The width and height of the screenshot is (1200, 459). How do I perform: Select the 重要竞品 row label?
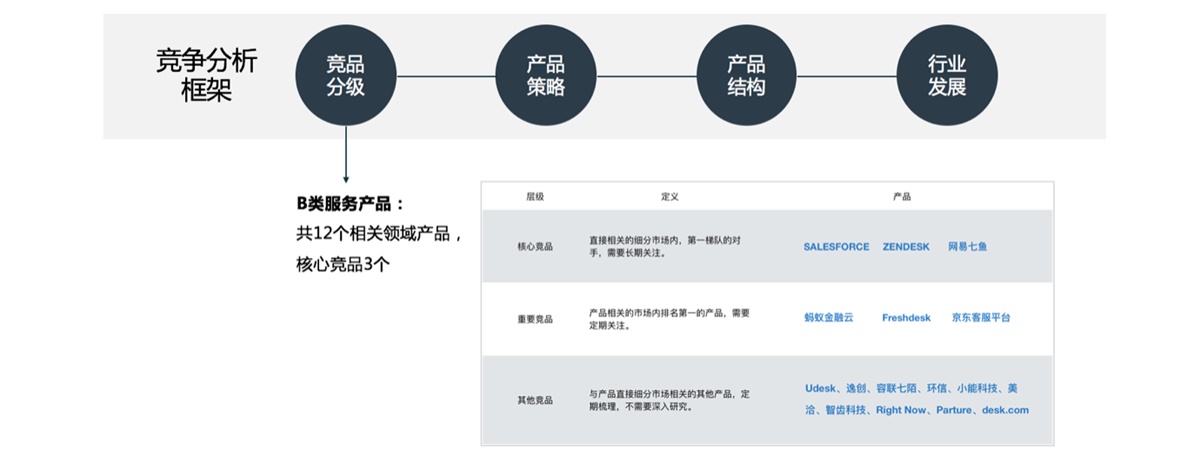tap(535, 319)
